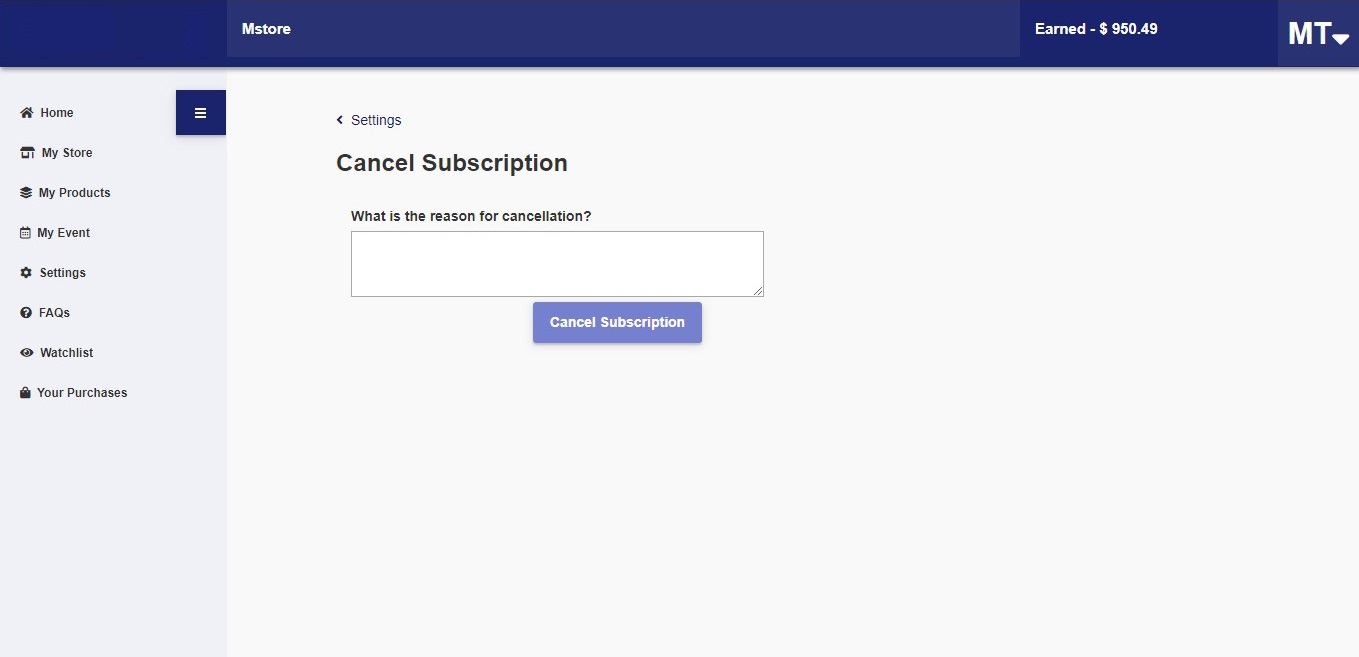Click the My Store shop icon
This screenshot has width=1359, height=657.
coord(27,153)
